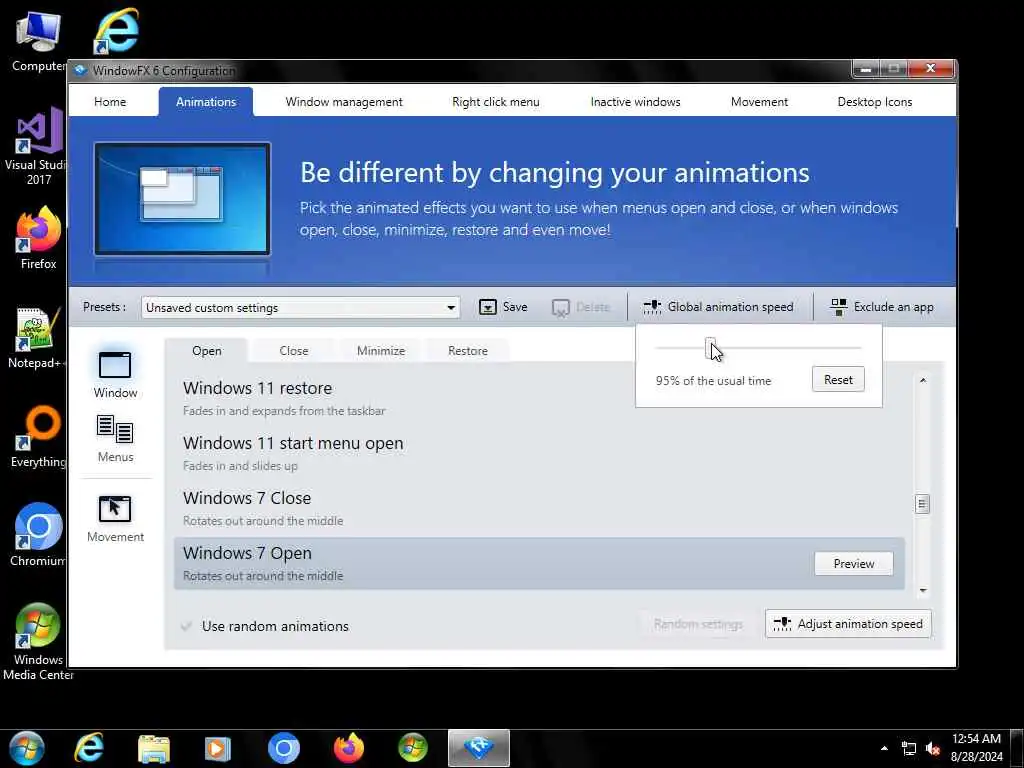Click Adjust animation speed button
The width and height of the screenshot is (1024, 768).
[848, 624]
